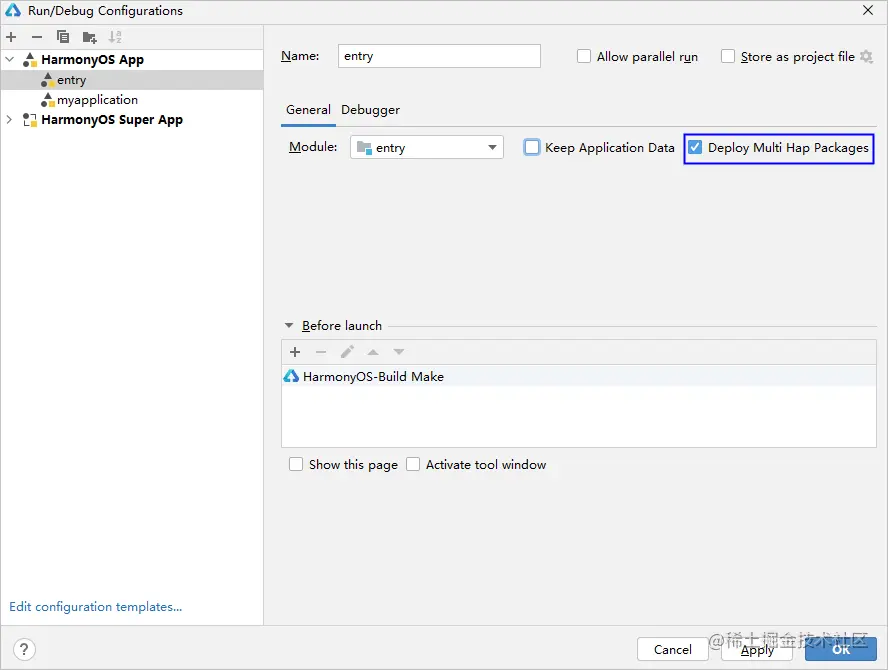
Task: Select the myapplication configuration
Action: tap(97, 100)
